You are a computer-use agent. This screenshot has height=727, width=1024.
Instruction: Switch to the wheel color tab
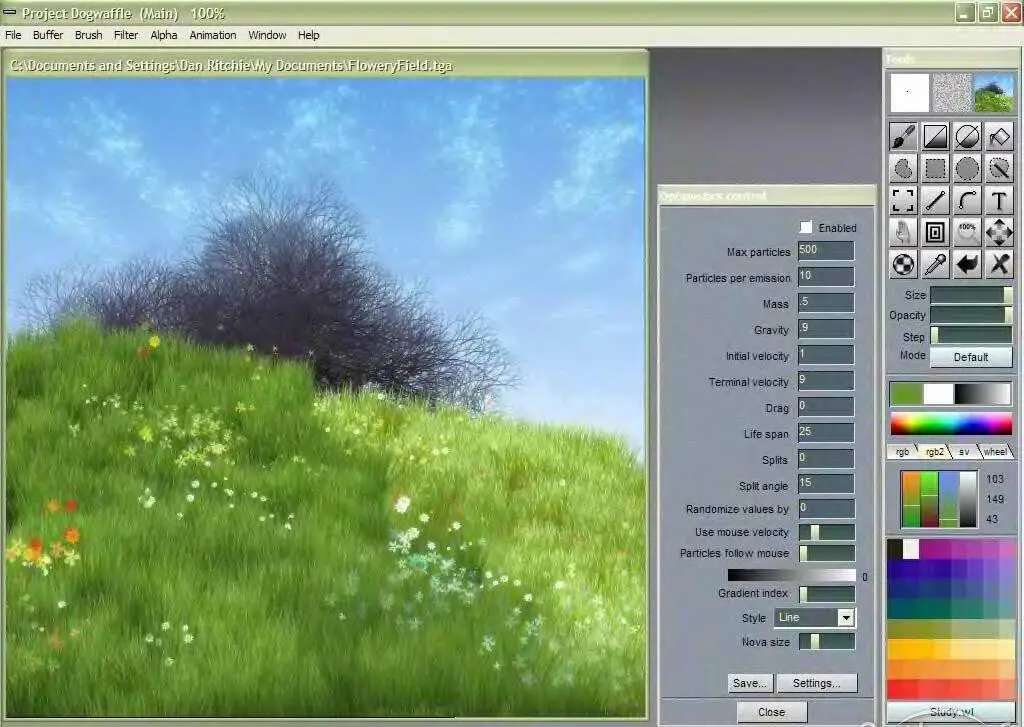point(995,451)
